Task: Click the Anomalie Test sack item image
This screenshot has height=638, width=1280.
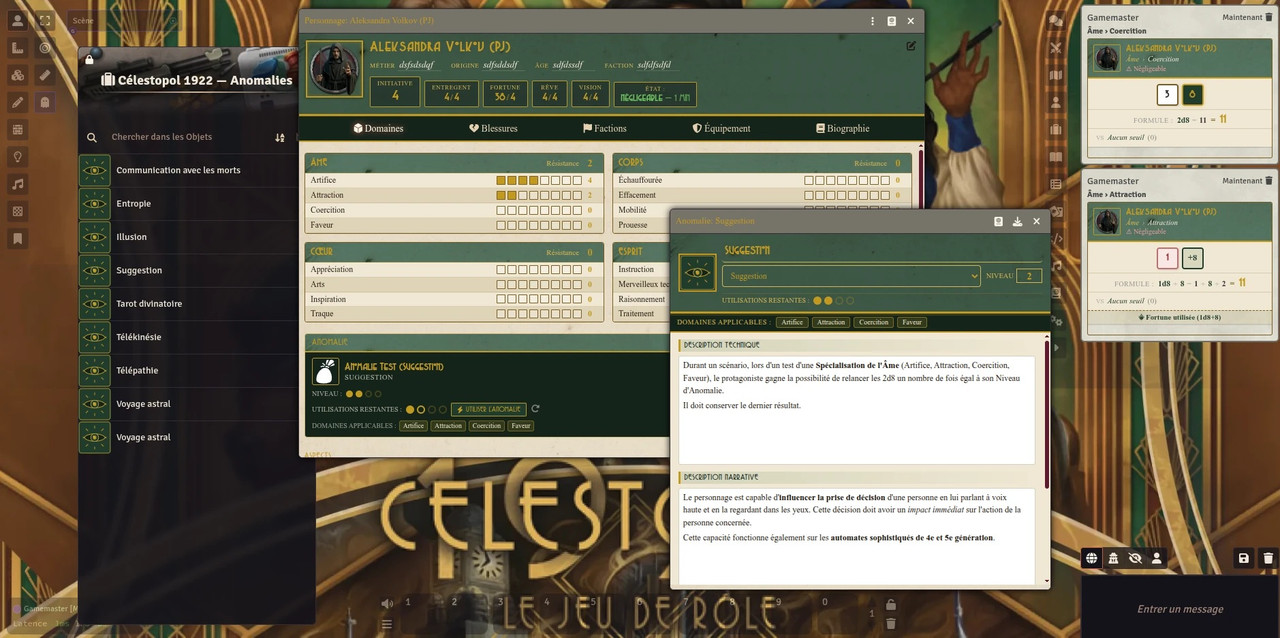Action: point(325,372)
